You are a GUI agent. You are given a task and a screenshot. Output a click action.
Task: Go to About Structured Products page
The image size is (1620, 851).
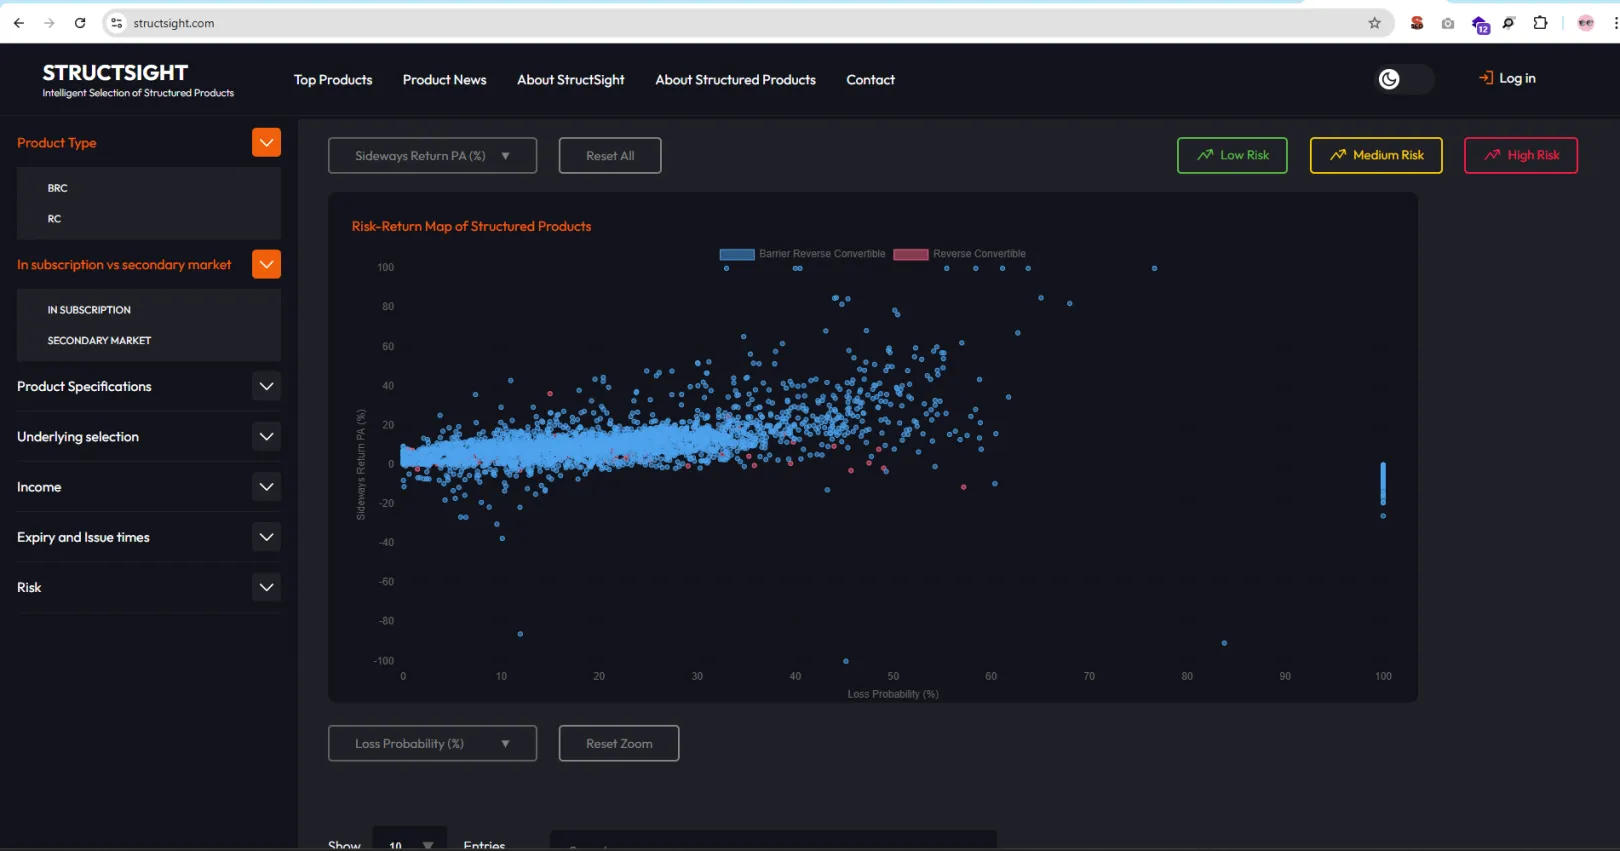point(735,80)
